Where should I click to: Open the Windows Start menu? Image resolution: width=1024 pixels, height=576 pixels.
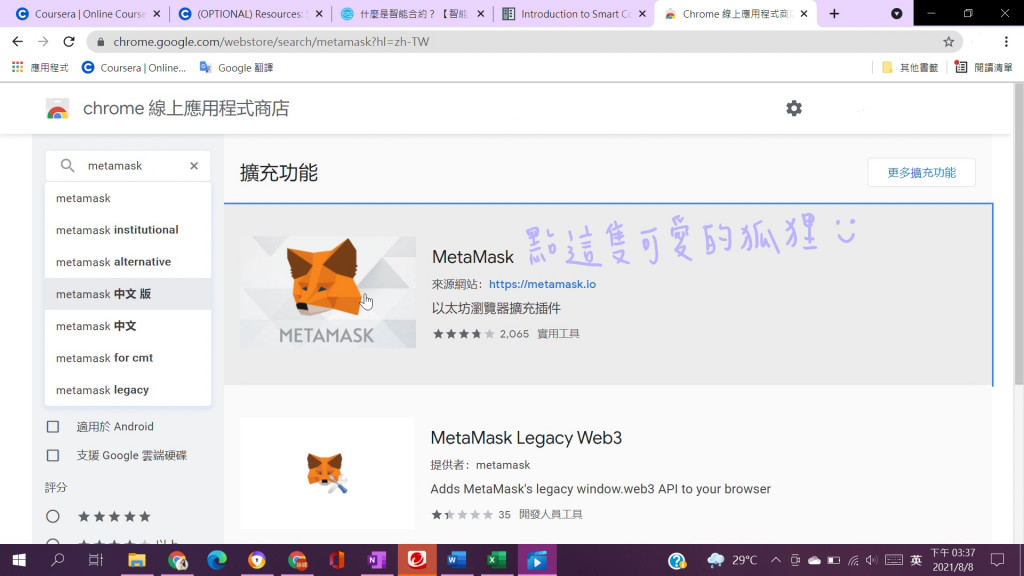click(x=19, y=560)
